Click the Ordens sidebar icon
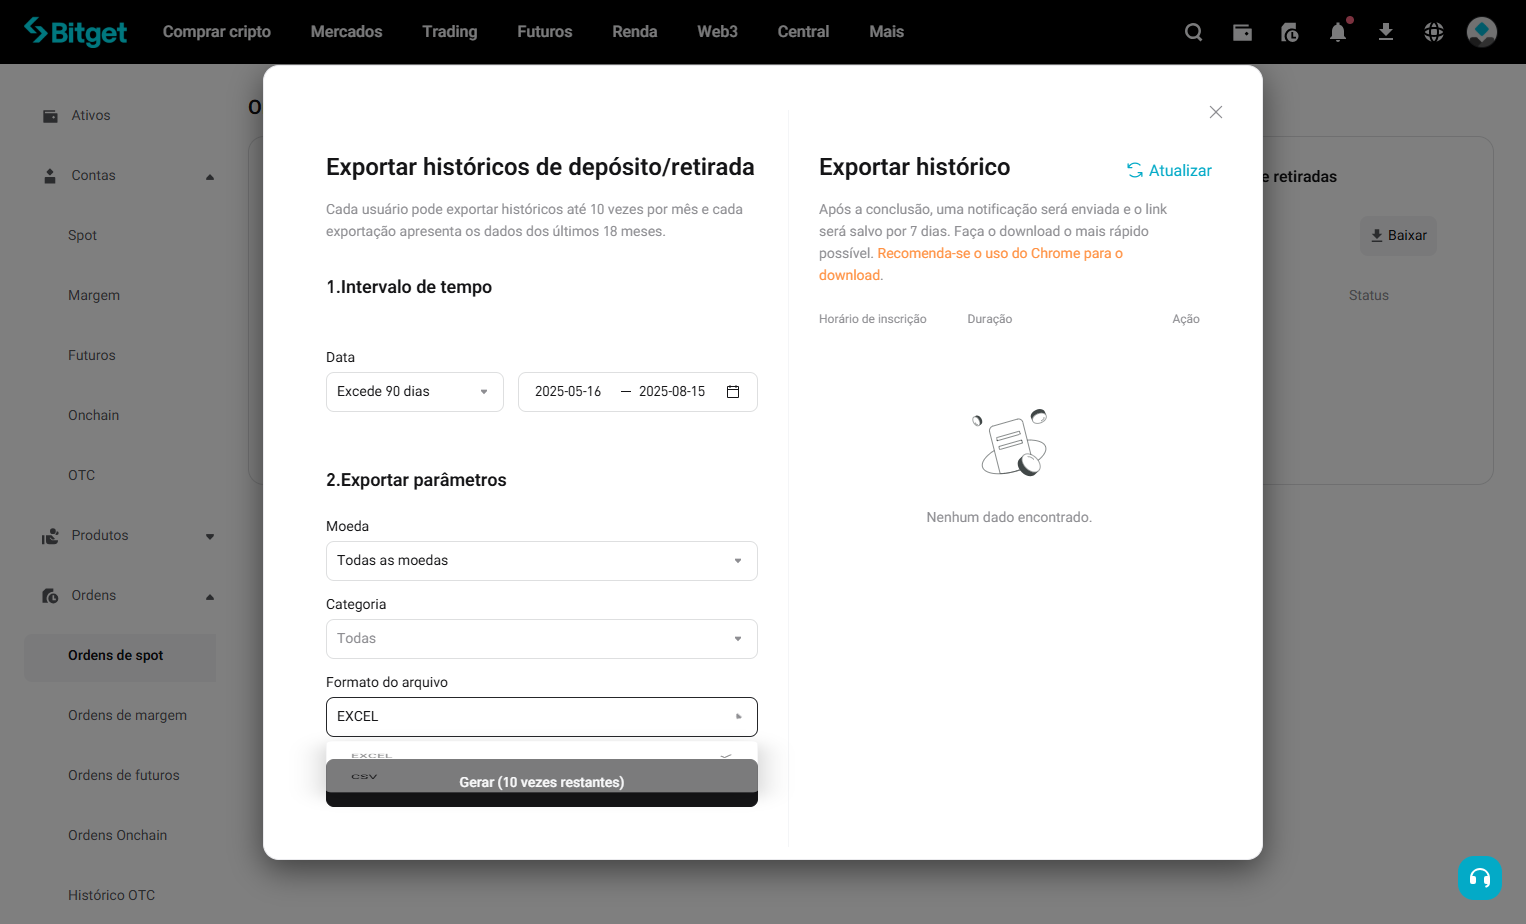This screenshot has width=1526, height=924. point(50,596)
